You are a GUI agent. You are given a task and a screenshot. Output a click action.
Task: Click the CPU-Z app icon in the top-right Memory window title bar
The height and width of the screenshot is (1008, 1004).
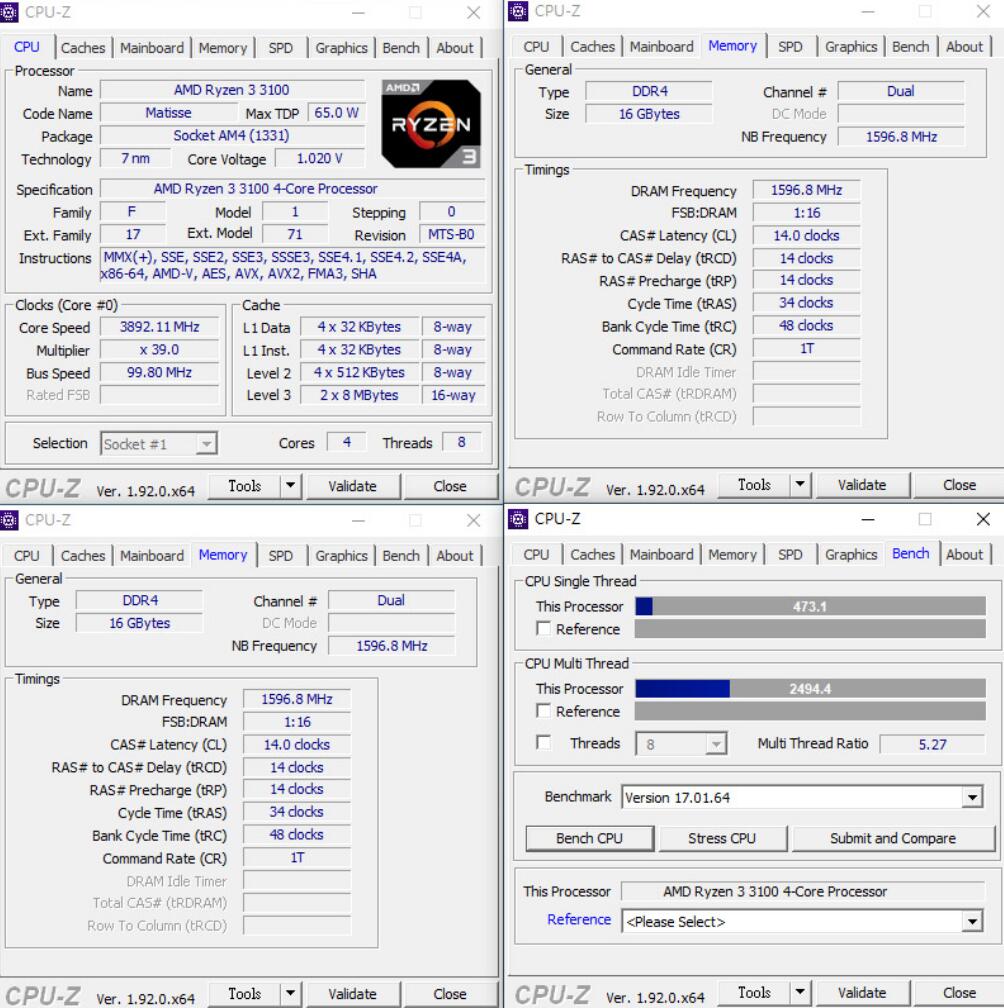517,11
